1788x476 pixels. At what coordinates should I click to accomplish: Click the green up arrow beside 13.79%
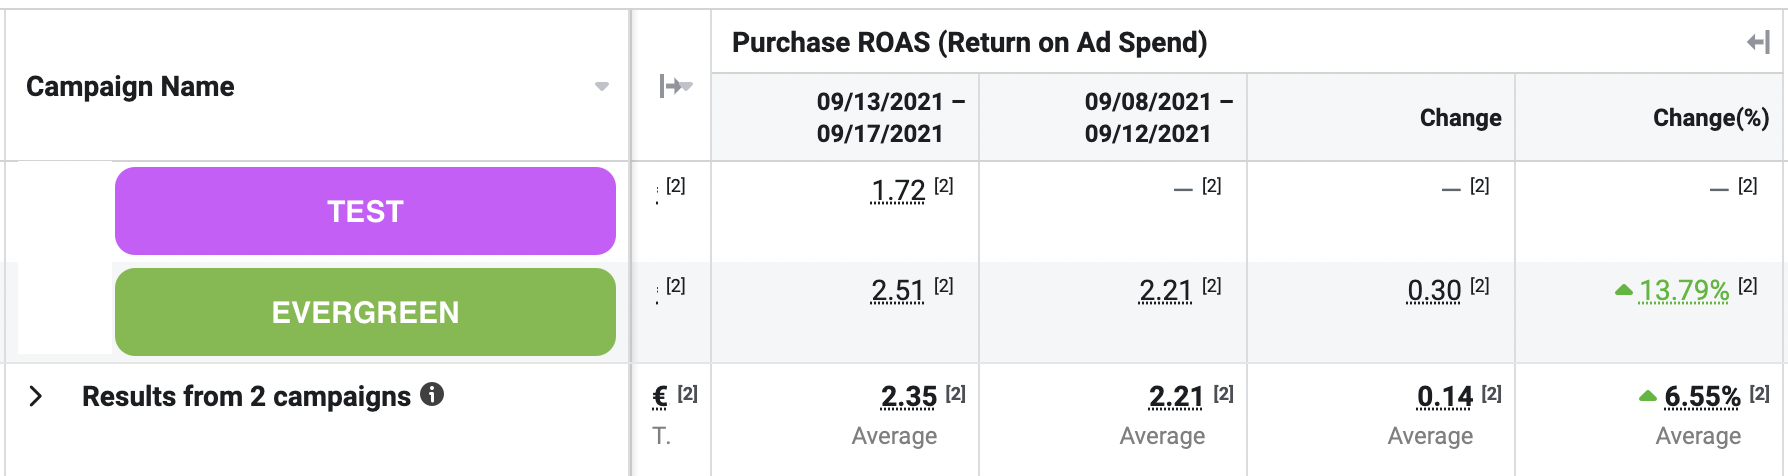click(1624, 290)
